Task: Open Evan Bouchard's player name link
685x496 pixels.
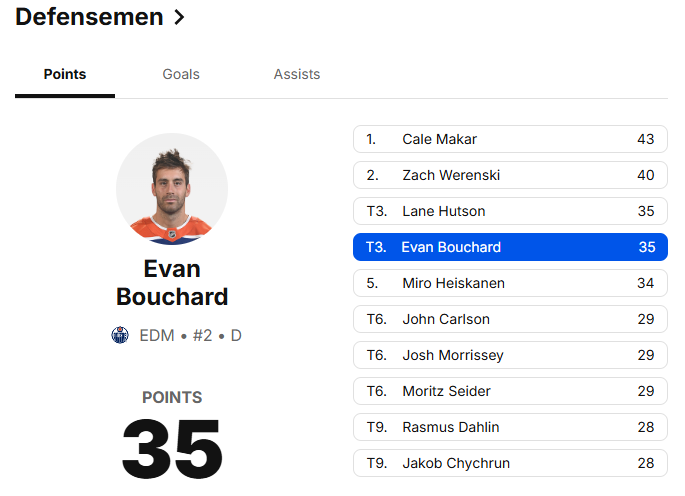Action: pos(172,283)
